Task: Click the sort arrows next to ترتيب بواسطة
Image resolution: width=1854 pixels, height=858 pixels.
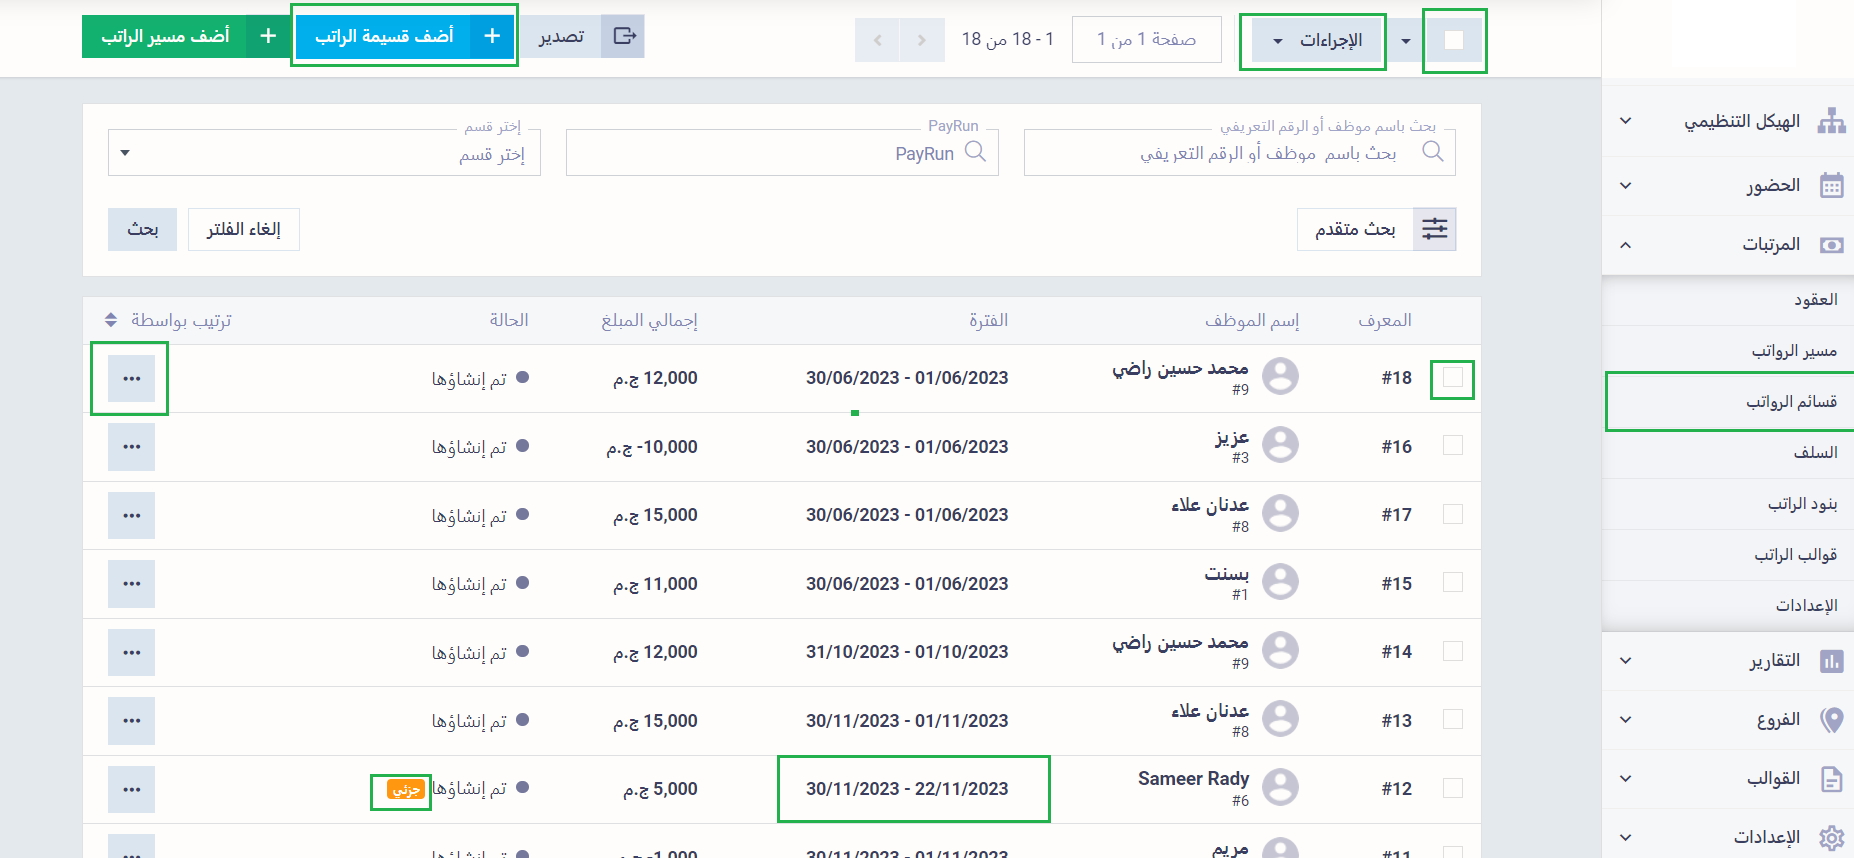Action: [111, 320]
